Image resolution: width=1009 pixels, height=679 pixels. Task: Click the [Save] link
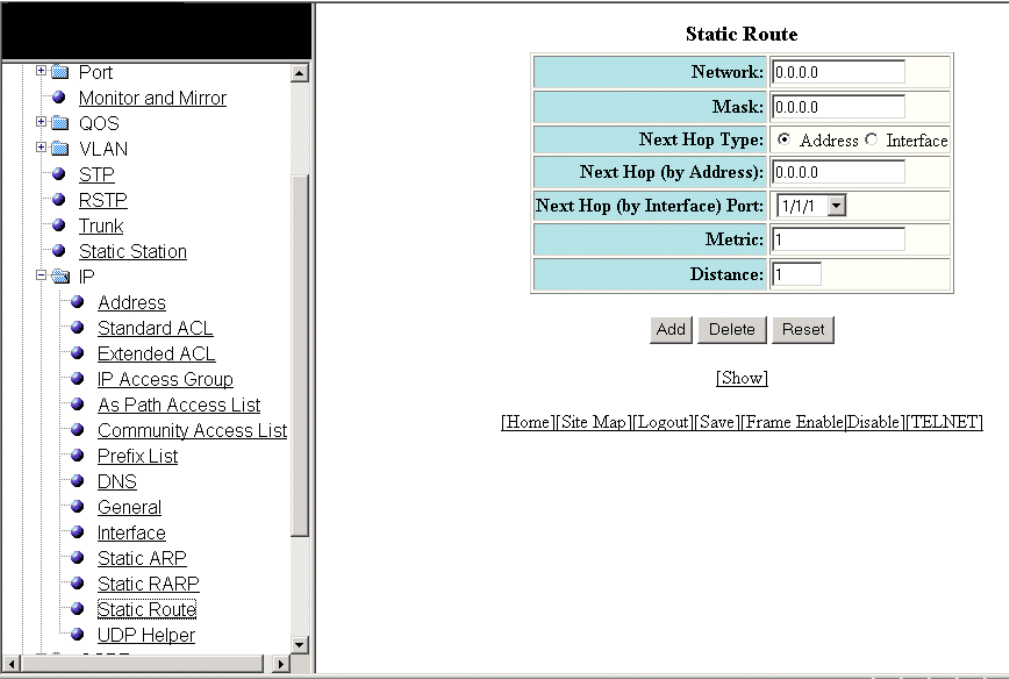click(x=717, y=422)
